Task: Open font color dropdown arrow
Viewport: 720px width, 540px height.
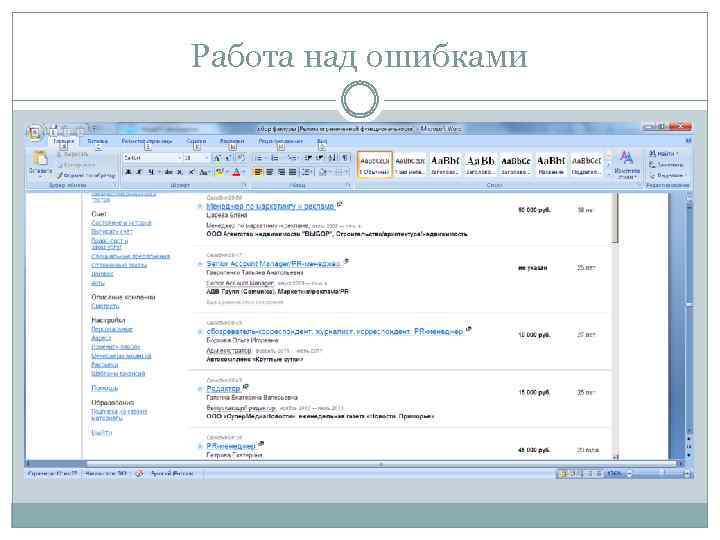Action: pyautogui.click(x=243, y=172)
